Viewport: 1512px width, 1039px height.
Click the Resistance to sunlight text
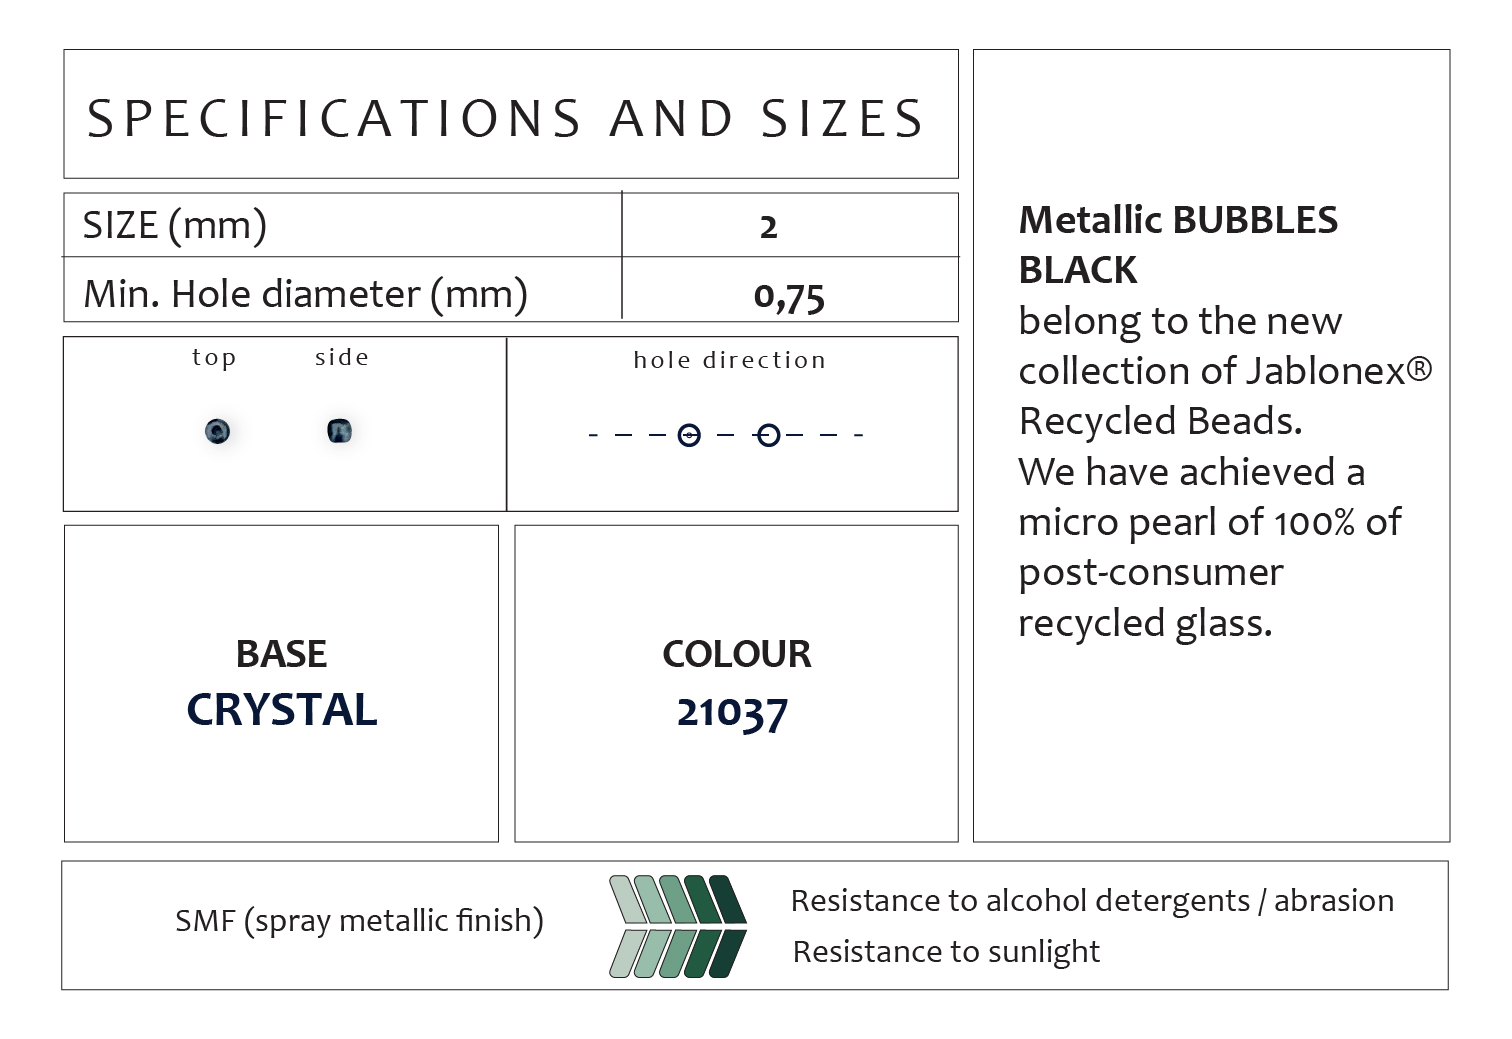point(946,951)
